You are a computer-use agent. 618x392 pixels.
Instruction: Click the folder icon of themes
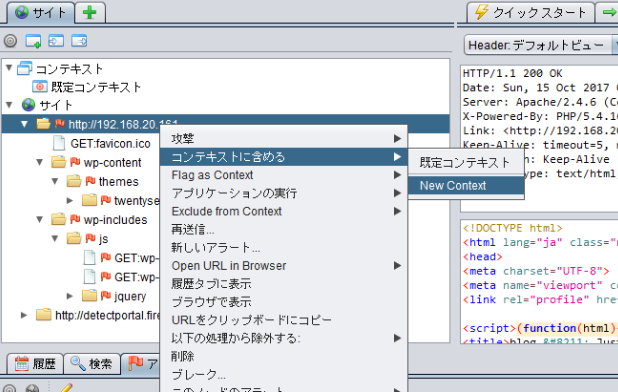(x=74, y=181)
